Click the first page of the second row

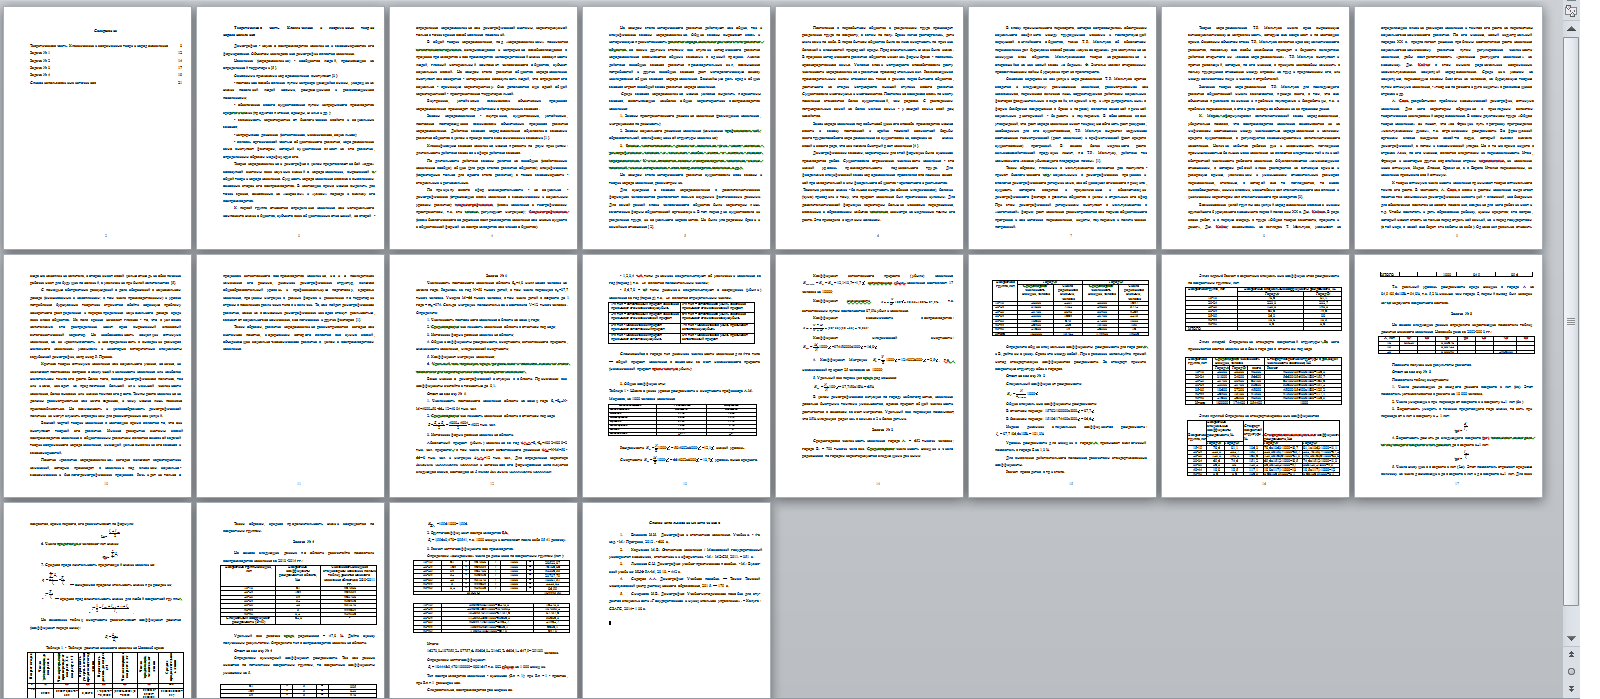pos(97,376)
